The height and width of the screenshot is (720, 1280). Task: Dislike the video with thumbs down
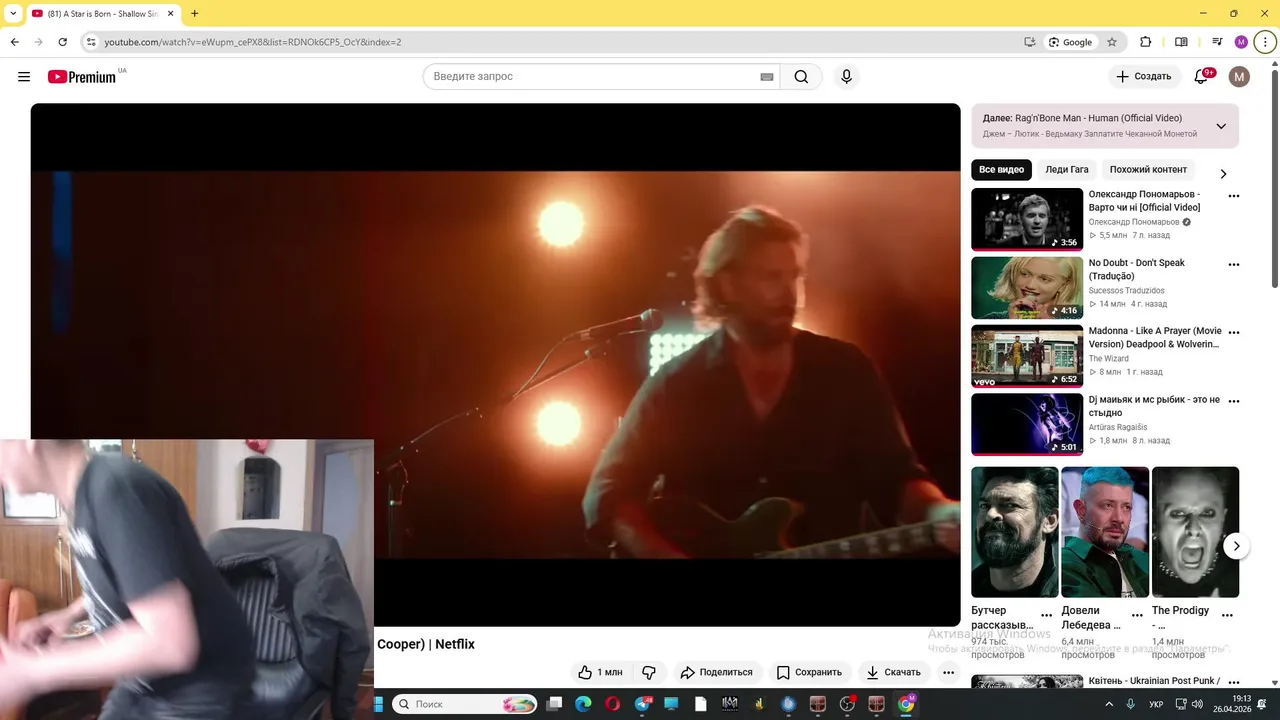coord(649,672)
